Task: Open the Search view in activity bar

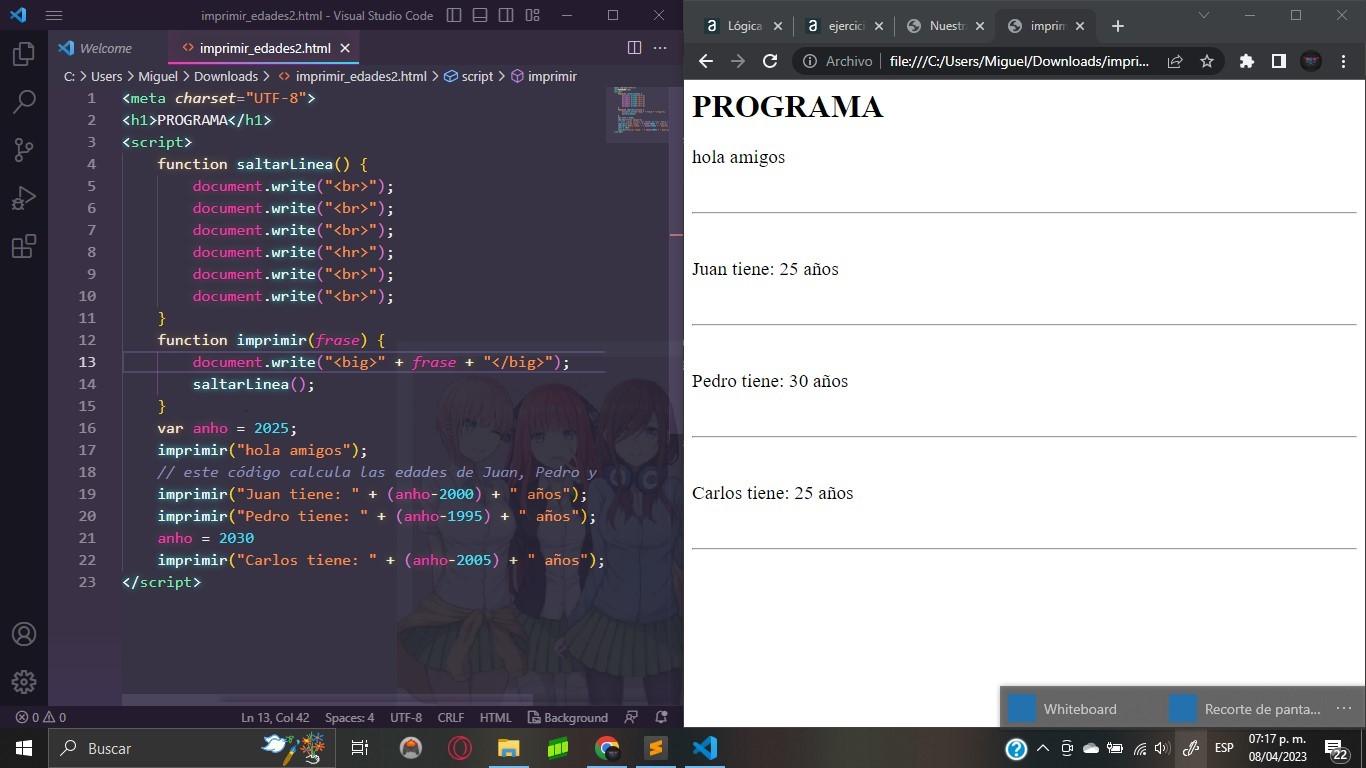Action: [24, 101]
